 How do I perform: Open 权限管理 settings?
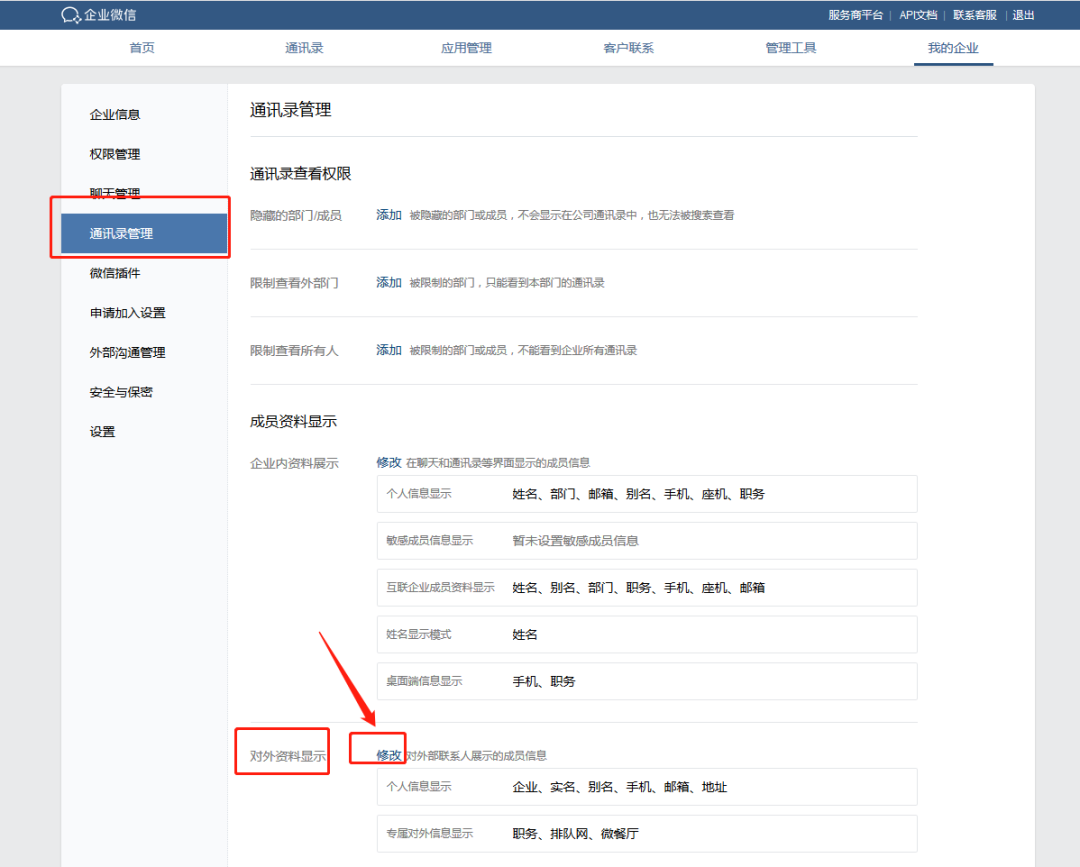pos(113,154)
